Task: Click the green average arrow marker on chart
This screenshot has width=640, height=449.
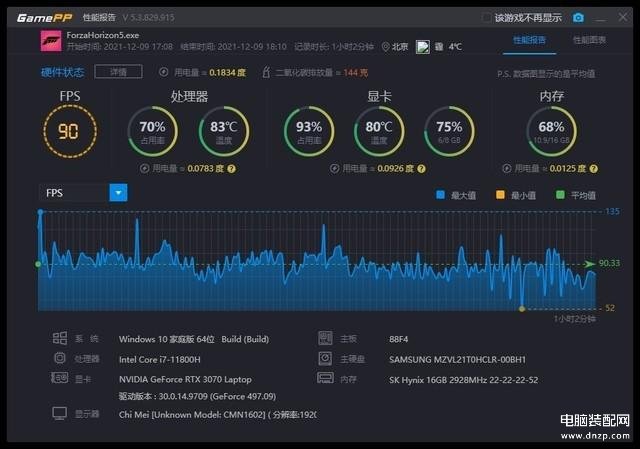Action: coord(589,264)
